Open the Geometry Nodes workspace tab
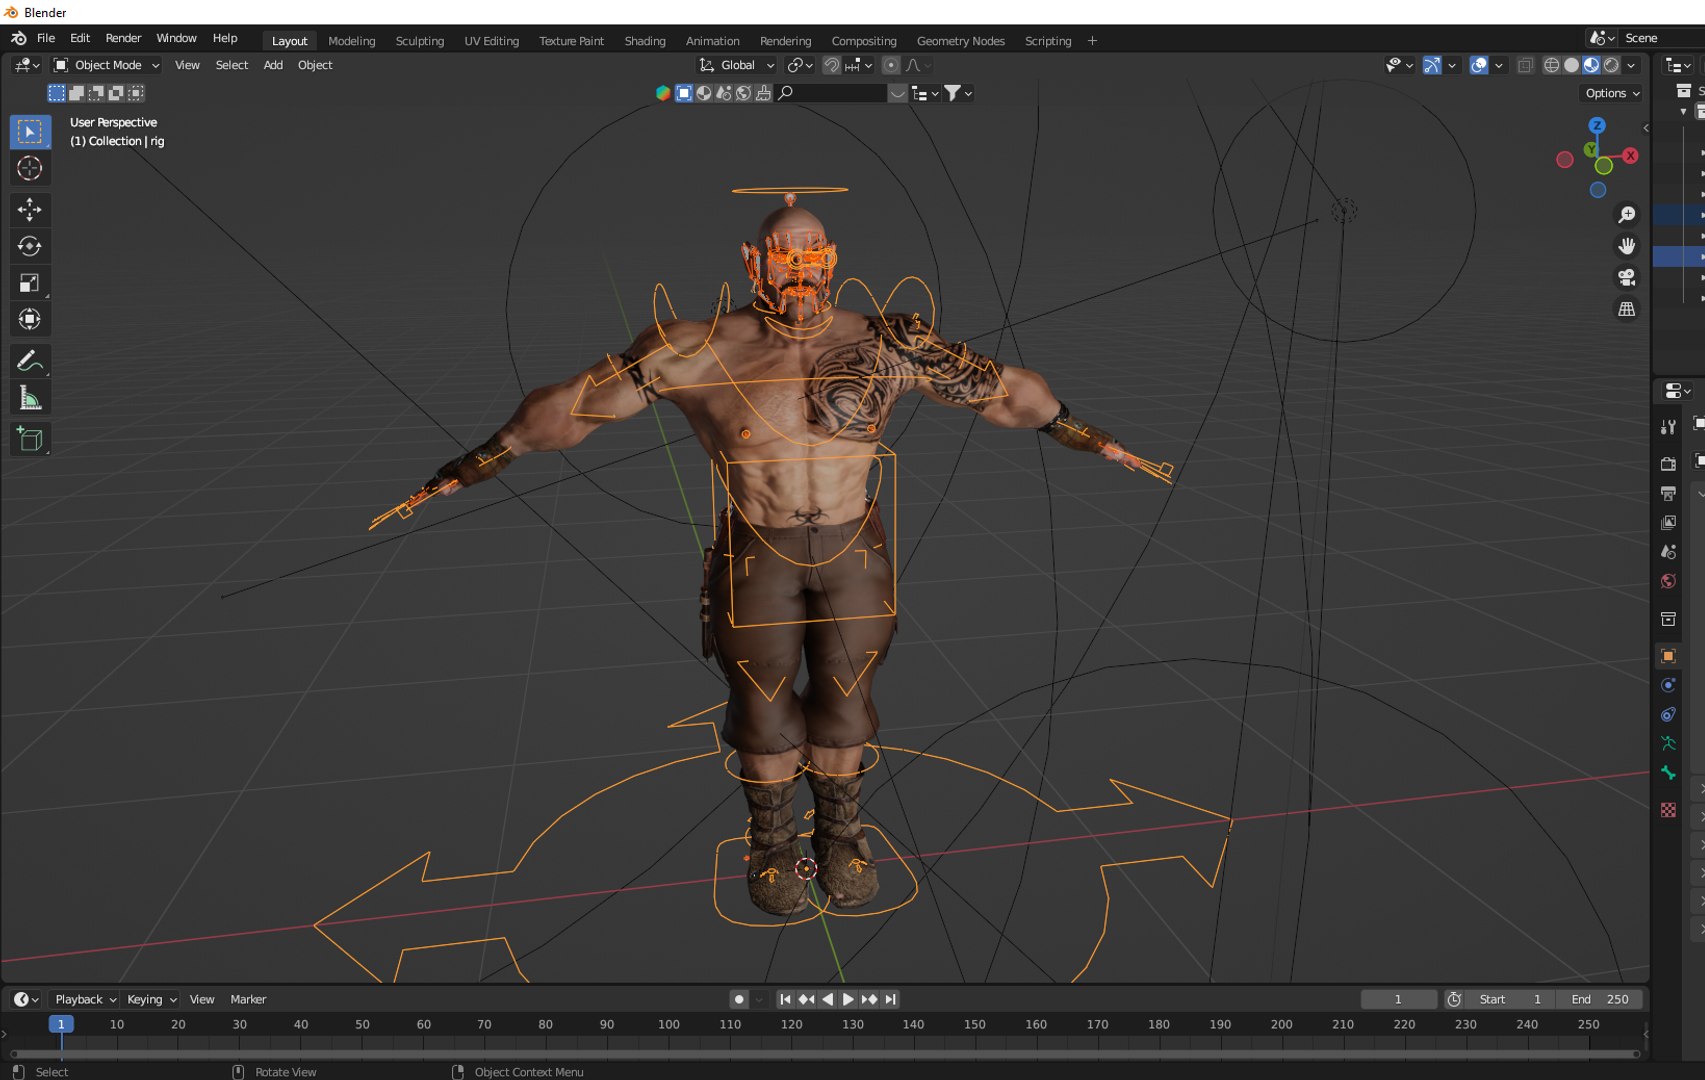The image size is (1705, 1080). pyautogui.click(x=960, y=41)
